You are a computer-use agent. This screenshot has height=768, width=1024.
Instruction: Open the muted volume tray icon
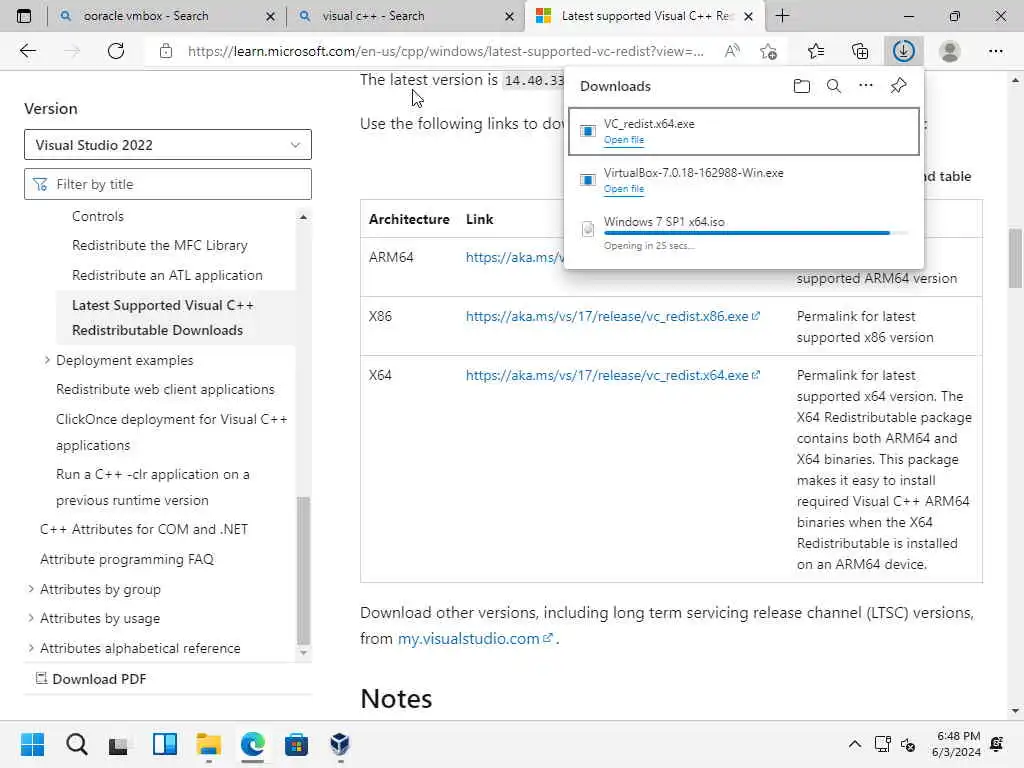coord(908,744)
